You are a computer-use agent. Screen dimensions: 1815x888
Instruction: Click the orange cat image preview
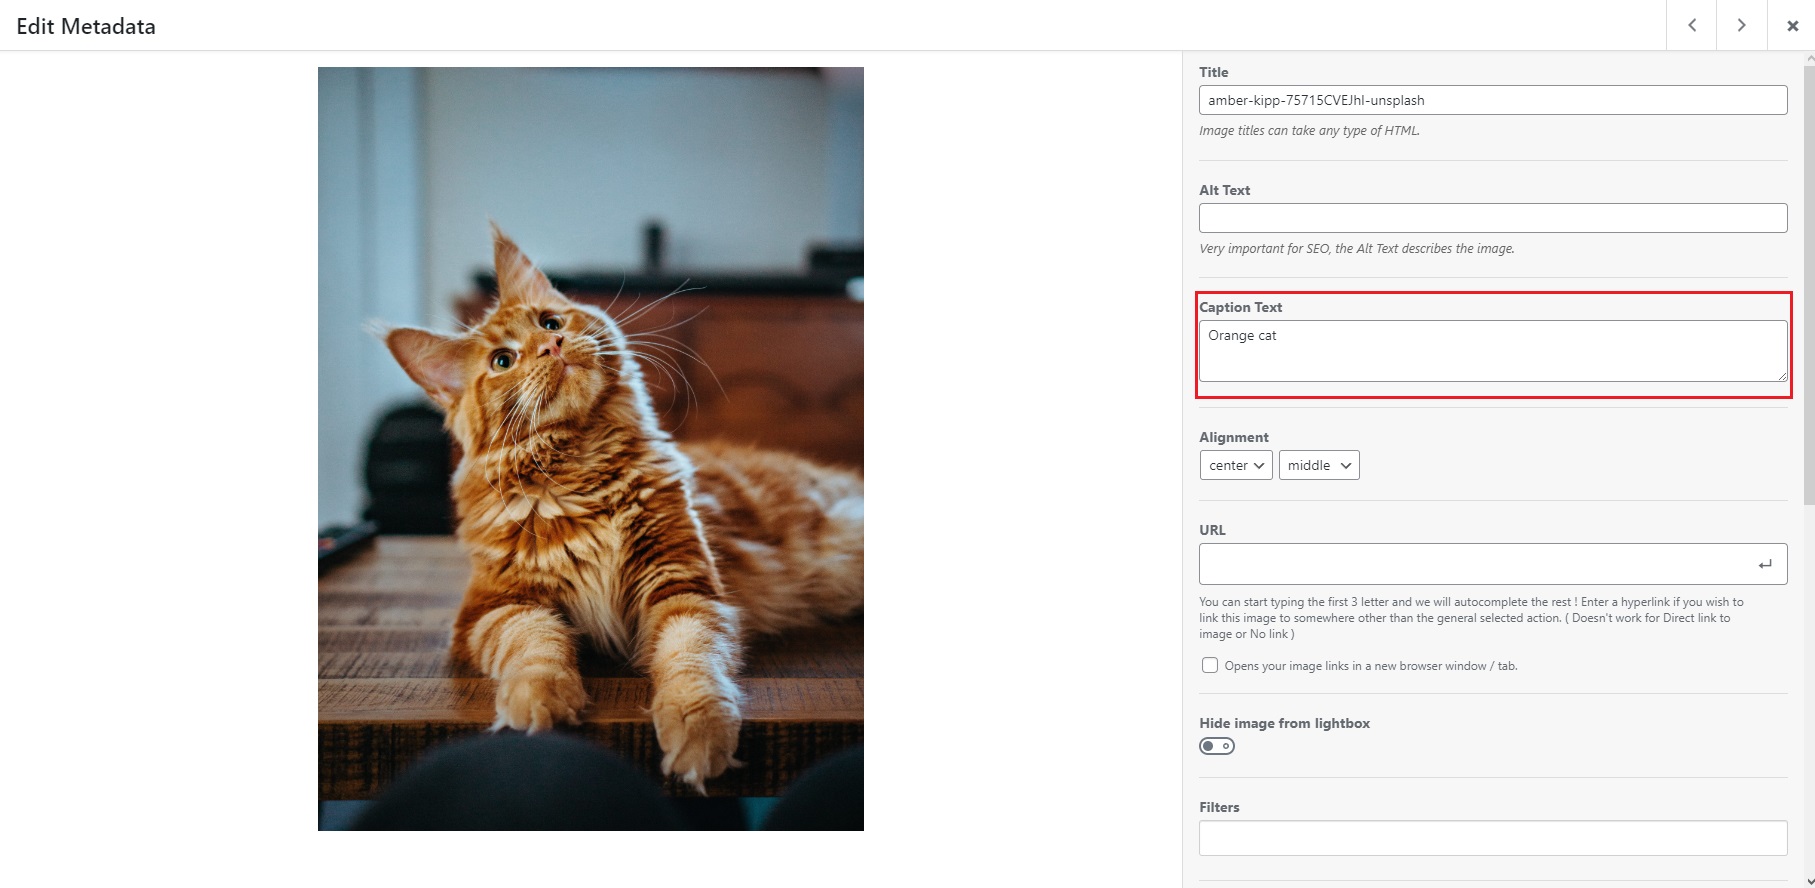(590, 448)
